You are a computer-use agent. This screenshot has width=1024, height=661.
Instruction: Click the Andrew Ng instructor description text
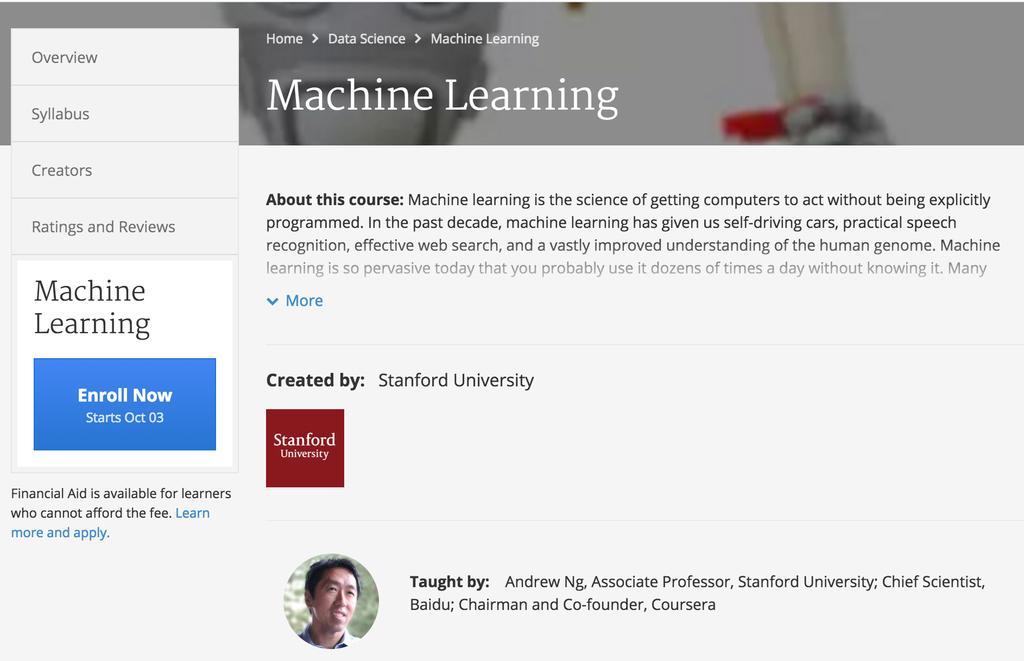pyautogui.click(x=697, y=593)
